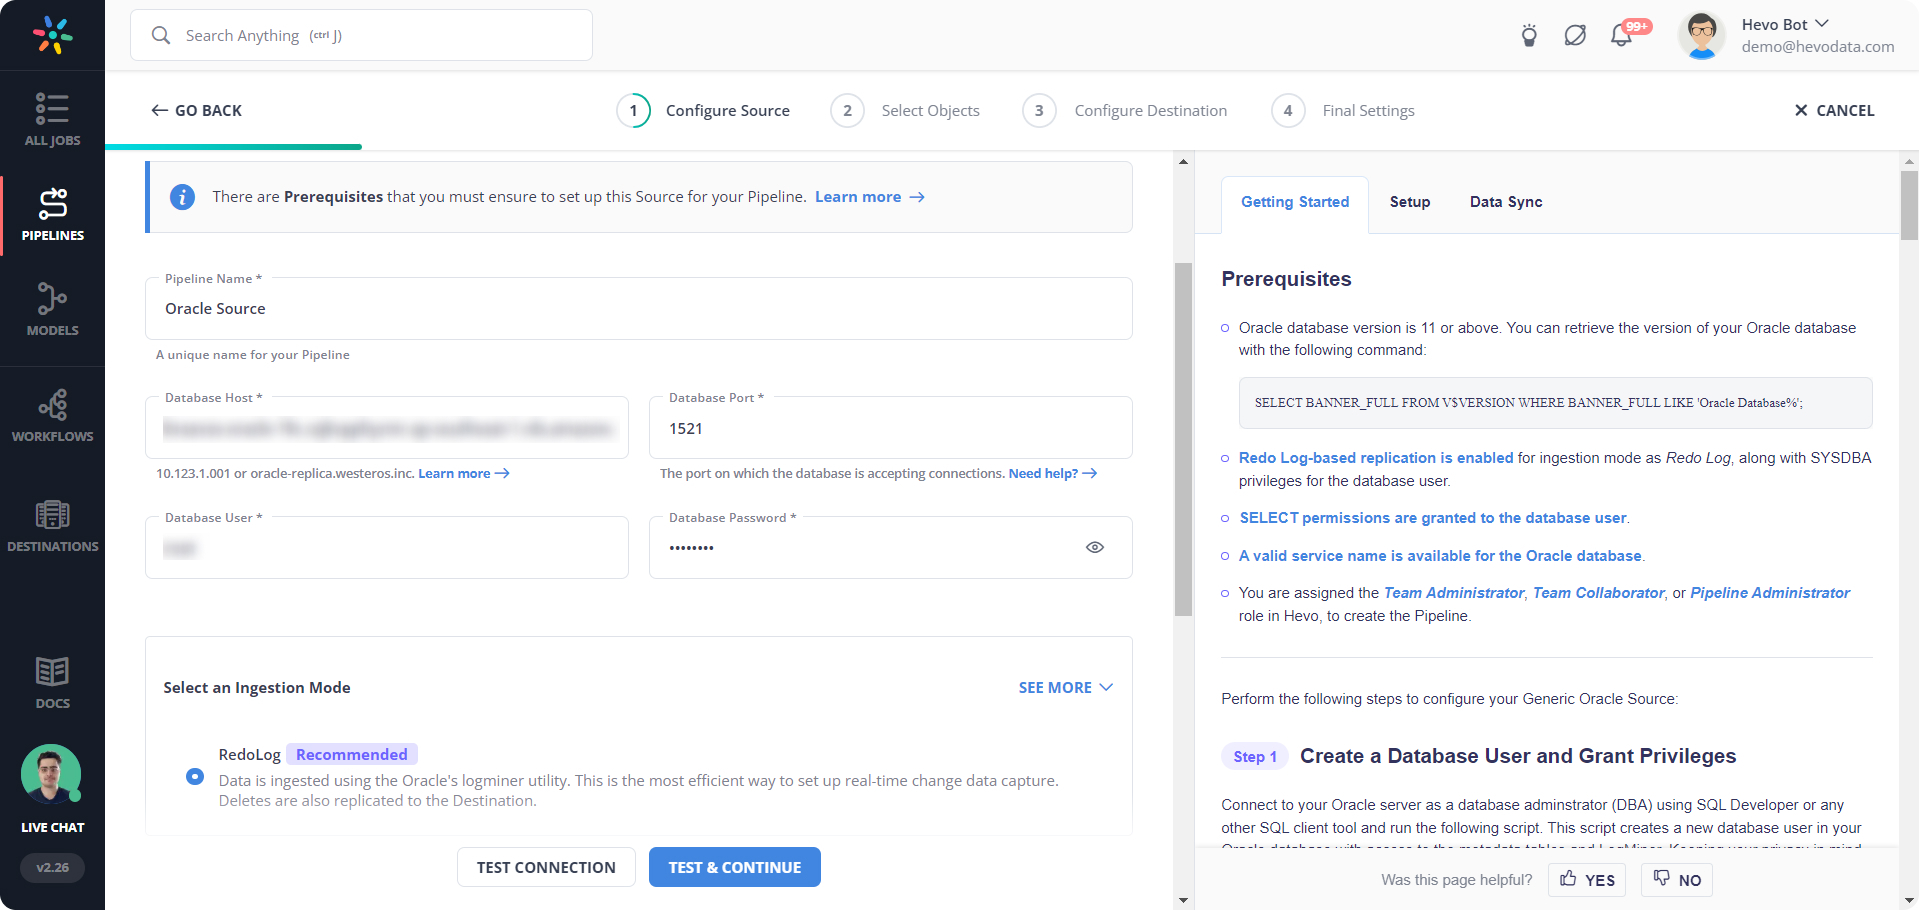Open Need help? link under Database Port
This screenshot has height=910, width=1919.
point(1053,473)
